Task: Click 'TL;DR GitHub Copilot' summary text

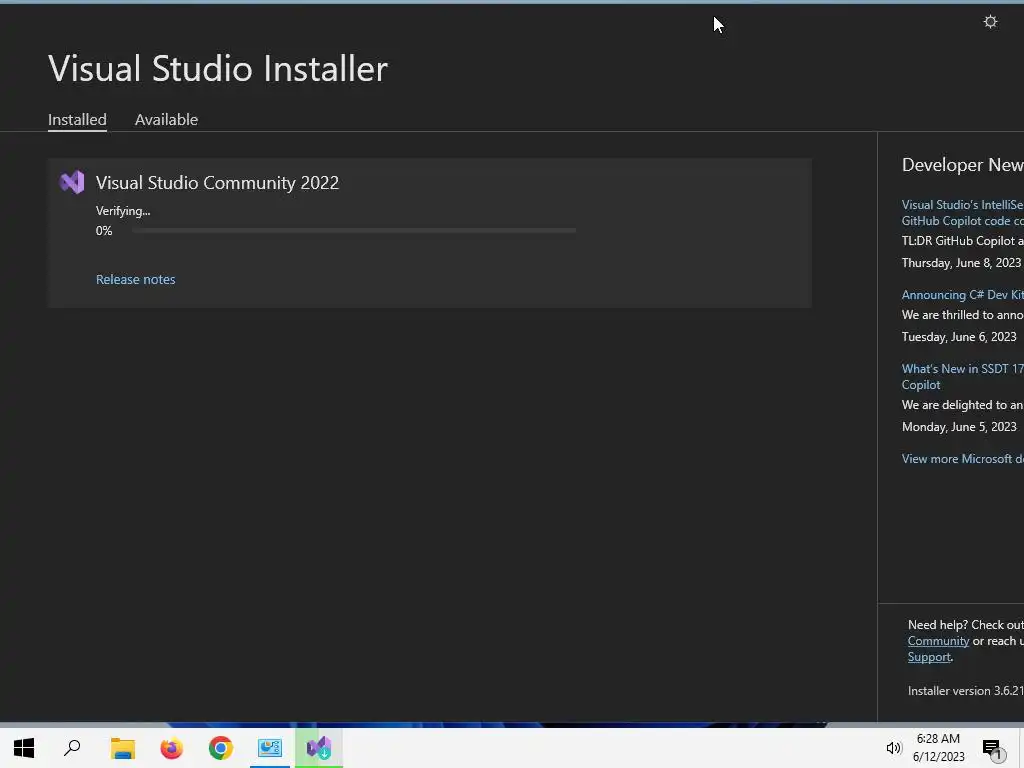Action: coord(963,241)
